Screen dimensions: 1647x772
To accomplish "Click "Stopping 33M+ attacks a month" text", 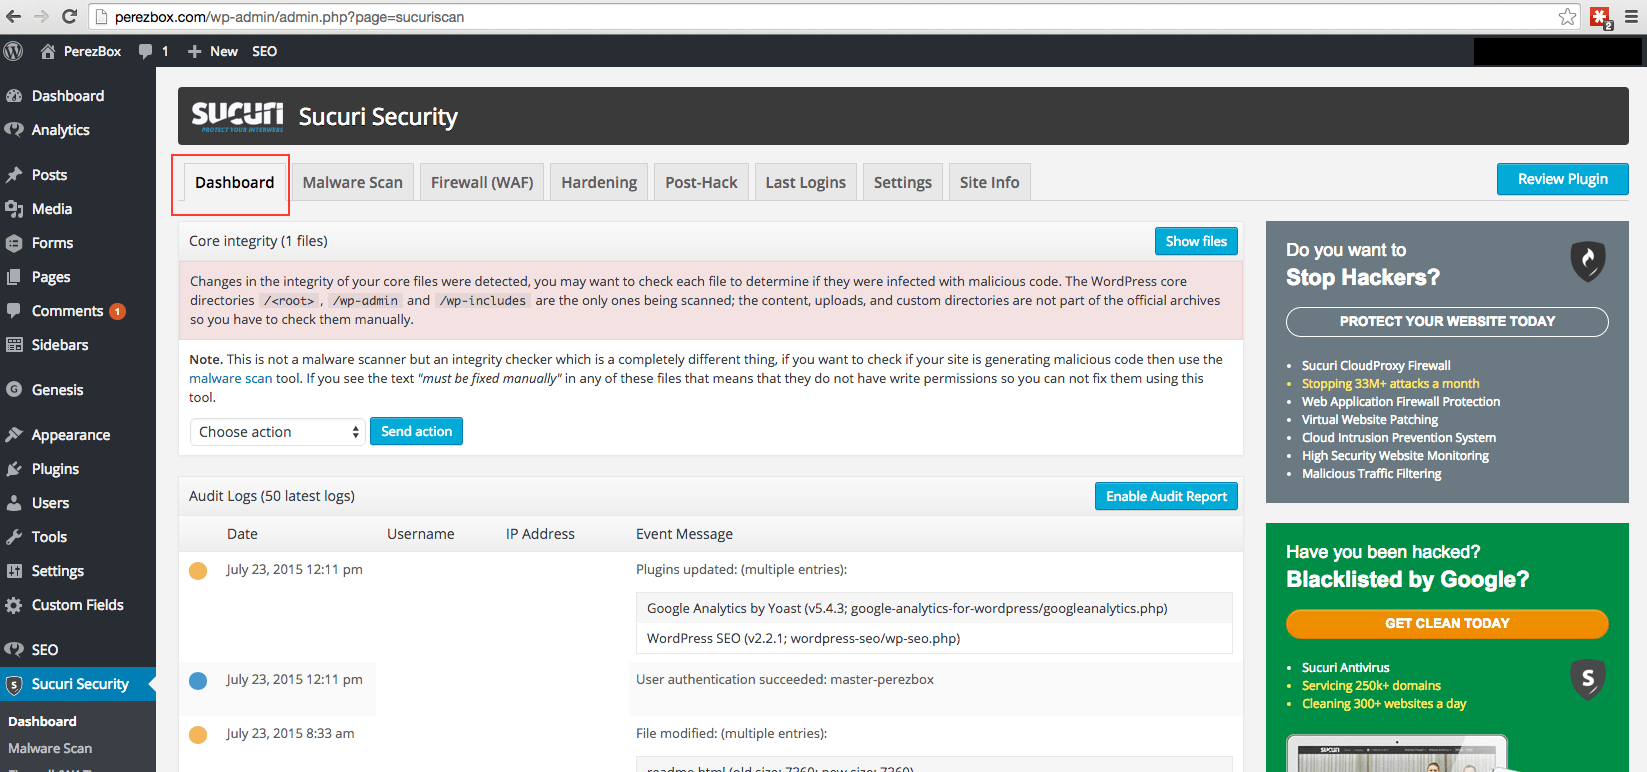I will [1390, 384].
